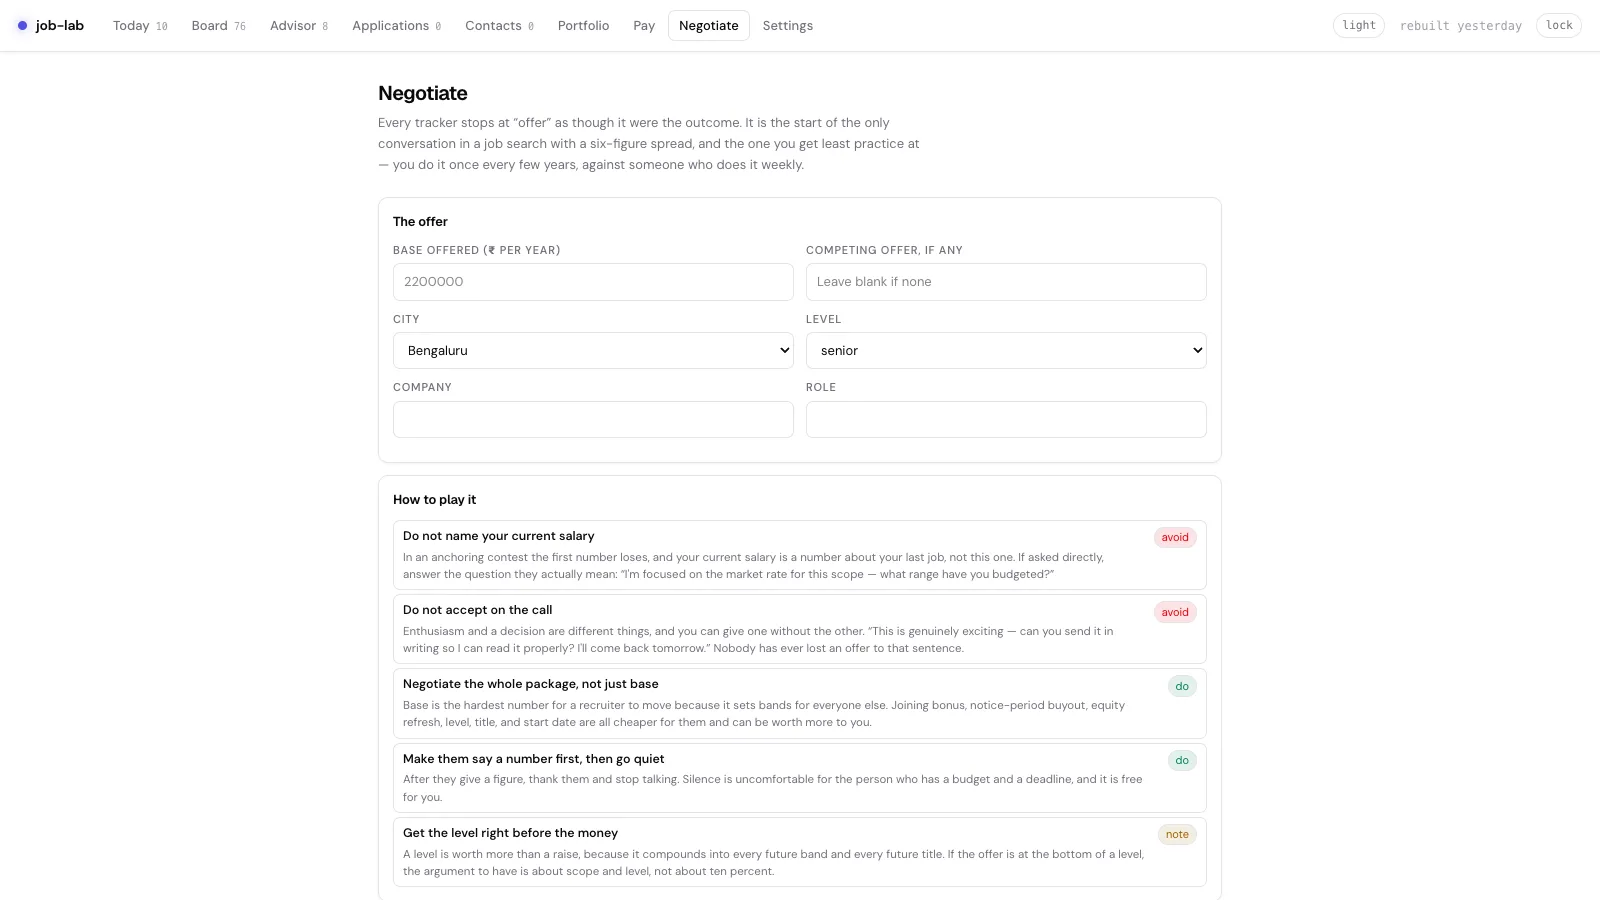The width and height of the screenshot is (1600, 900).
Task: Click the do badge on whole package tip
Action: tap(1182, 687)
